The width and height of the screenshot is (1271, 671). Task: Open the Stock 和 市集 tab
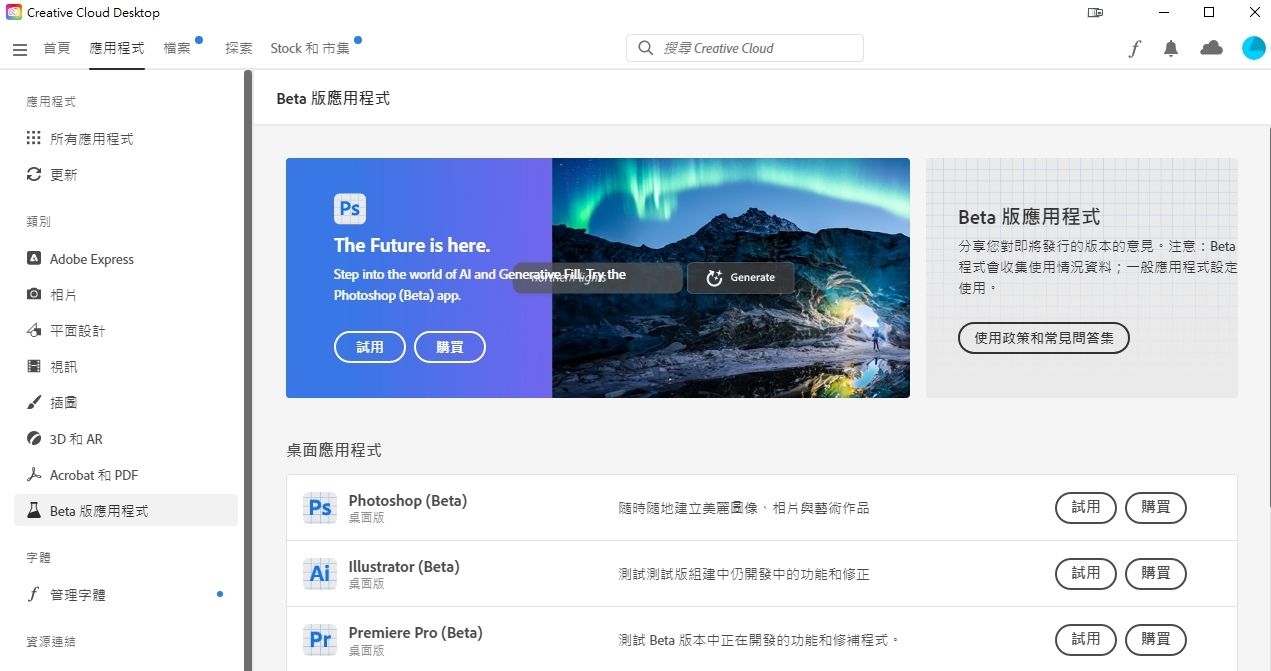[x=310, y=48]
